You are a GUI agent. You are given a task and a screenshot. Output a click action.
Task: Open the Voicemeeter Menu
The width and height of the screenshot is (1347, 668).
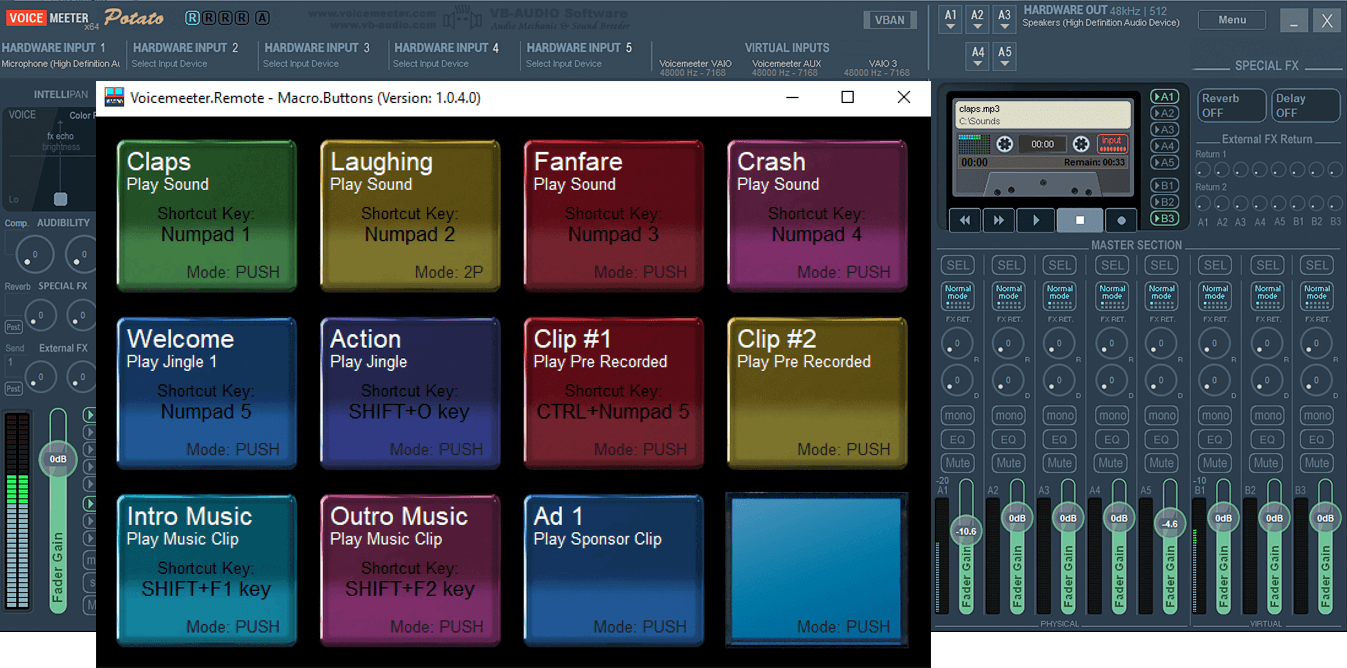[x=1232, y=20]
